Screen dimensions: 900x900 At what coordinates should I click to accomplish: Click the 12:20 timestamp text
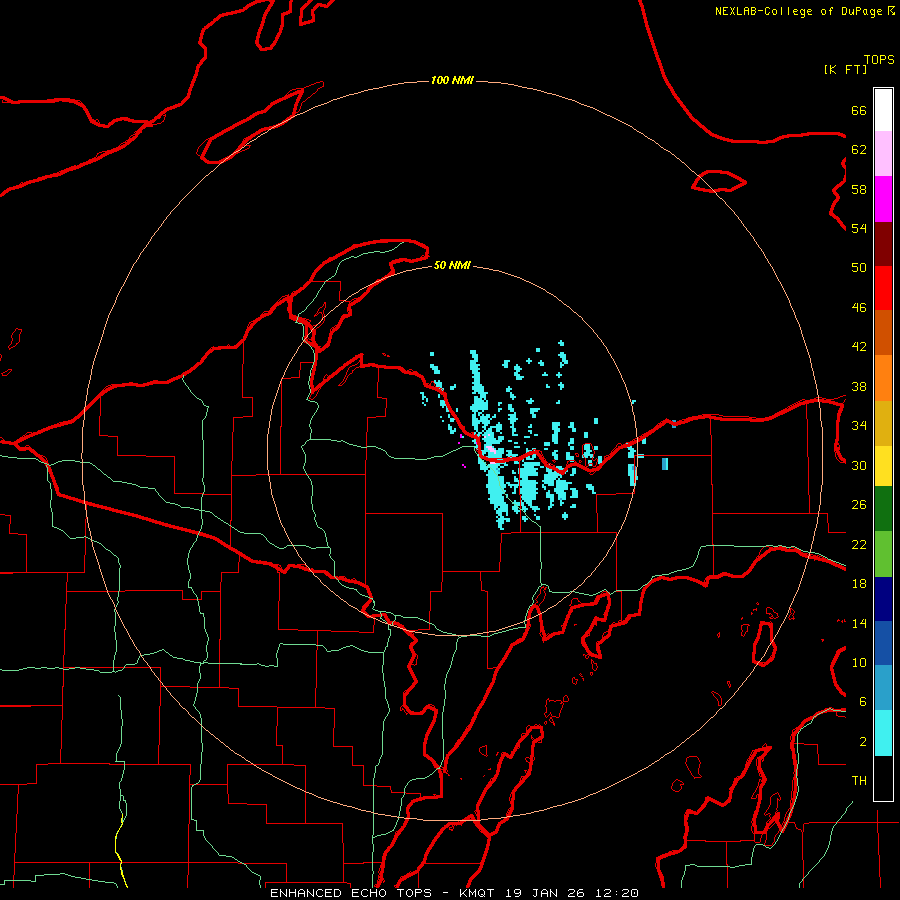[618, 893]
